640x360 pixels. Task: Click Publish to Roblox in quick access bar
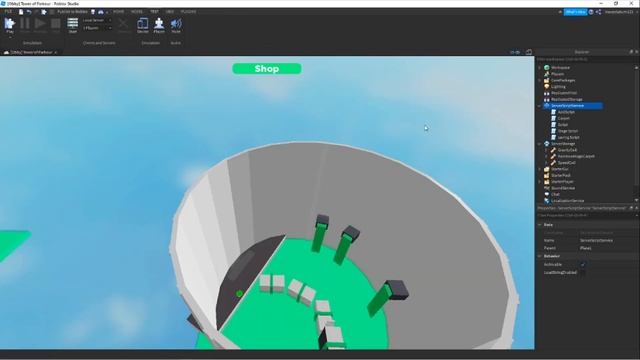[72, 12]
